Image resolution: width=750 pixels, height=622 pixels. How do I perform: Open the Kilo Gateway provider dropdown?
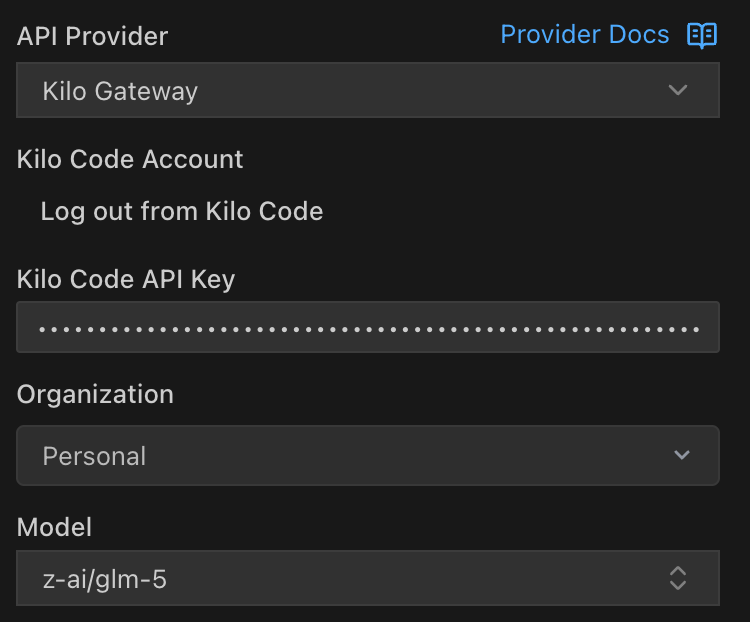click(368, 90)
